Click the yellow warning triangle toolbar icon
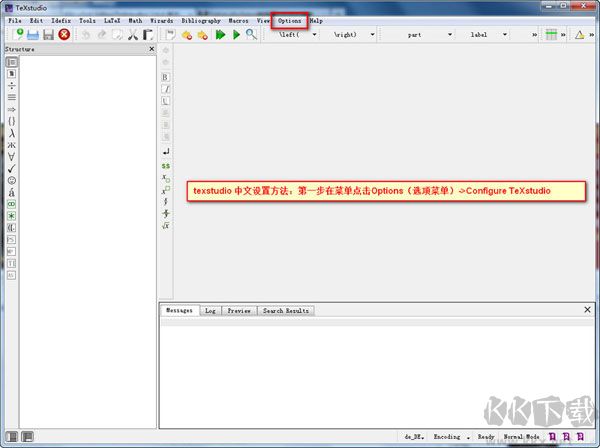 coord(580,35)
